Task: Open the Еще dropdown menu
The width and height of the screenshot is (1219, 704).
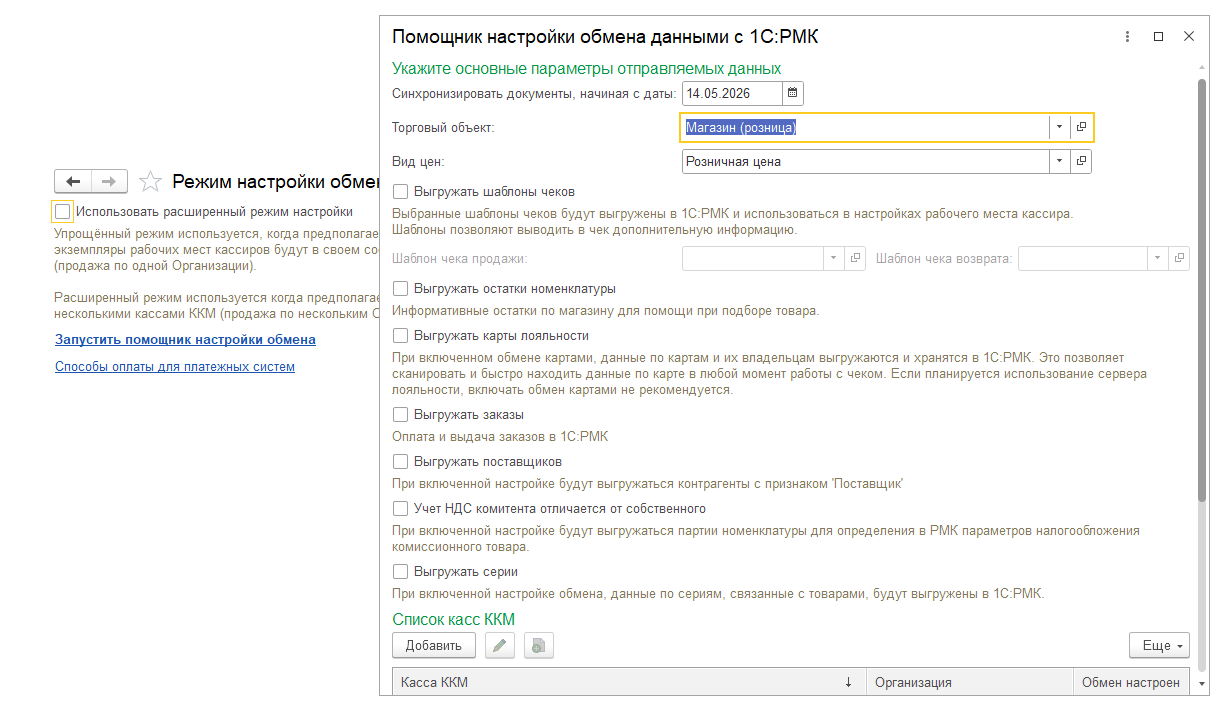Action: coord(1159,646)
